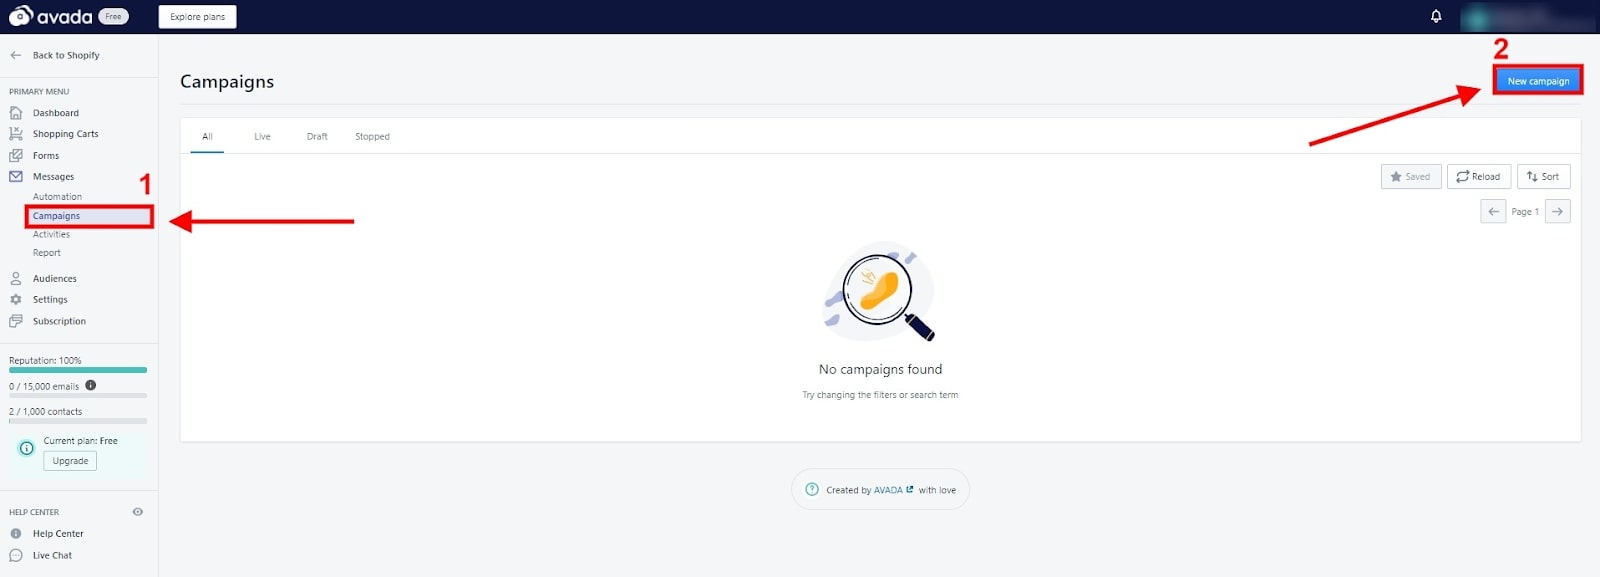This screenshot has height=577, width=1600.
Task: Click the Settings gear icon
Action: click(16, 300)
